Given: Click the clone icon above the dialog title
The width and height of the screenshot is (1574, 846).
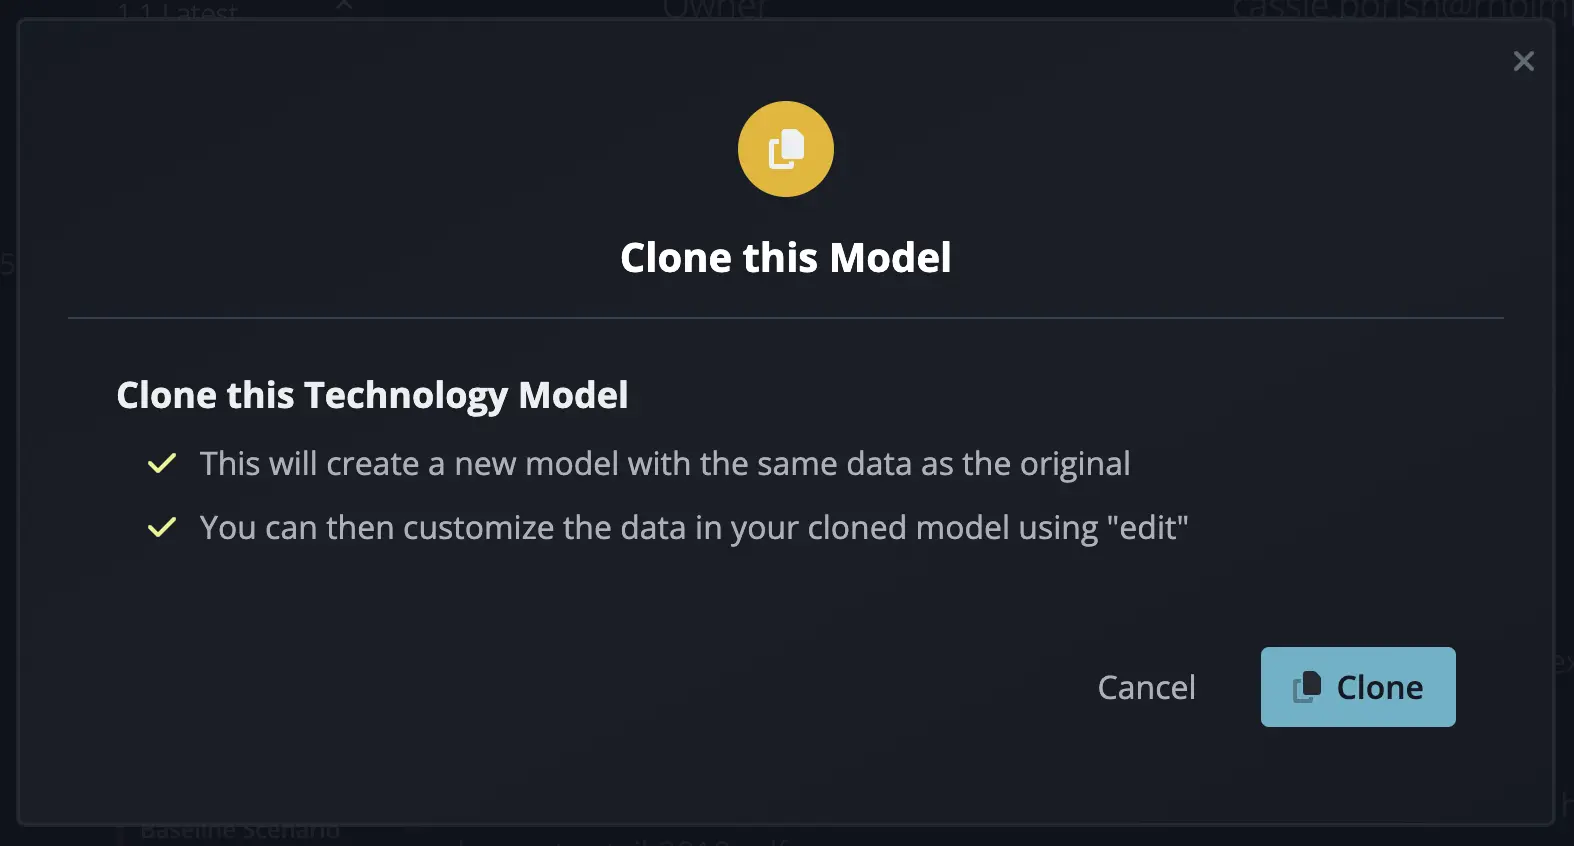Looking at the screenshot, I should 786,149.
